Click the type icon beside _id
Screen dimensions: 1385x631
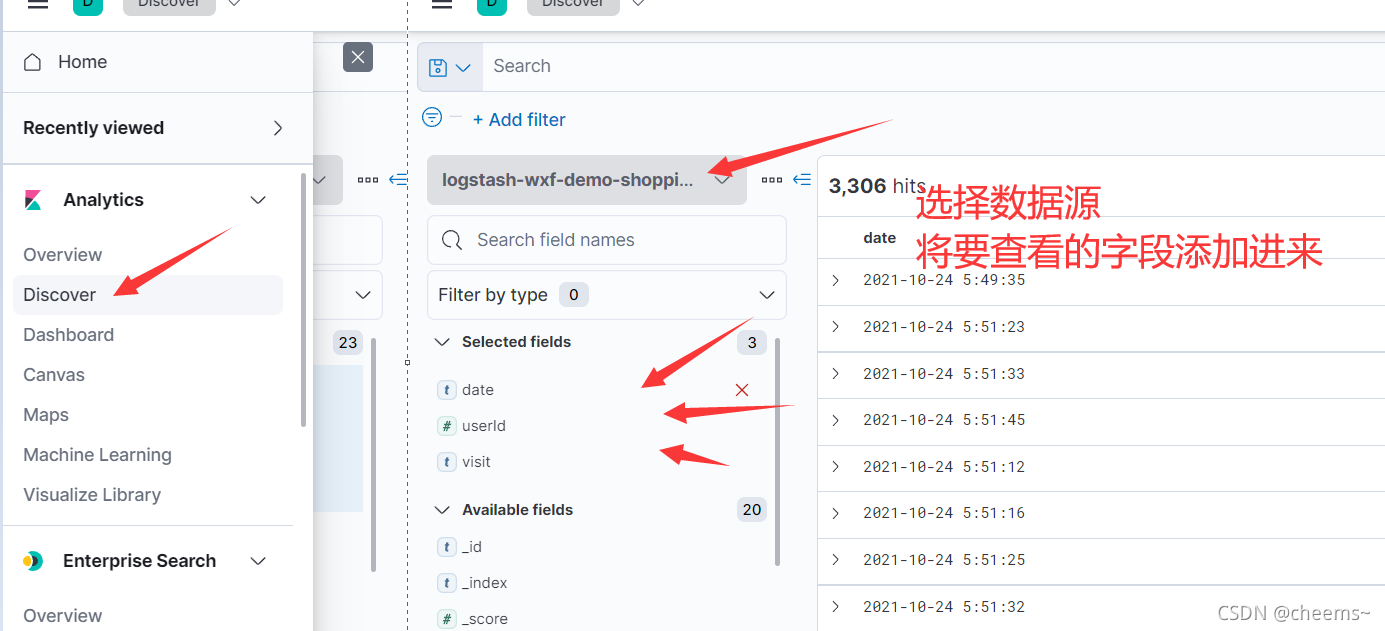click(x=447, y=547)
